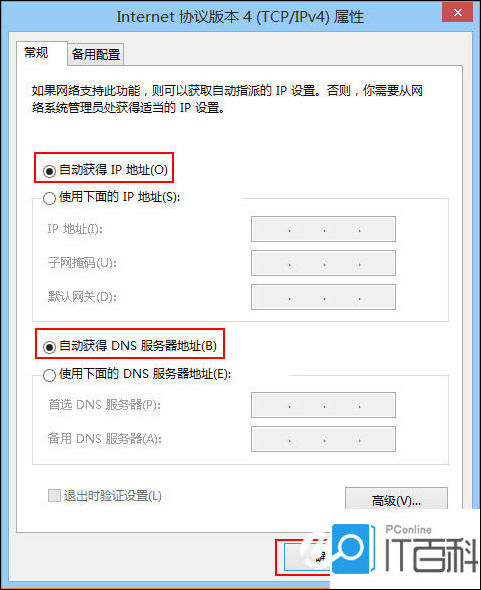The width and height of the screenshot is (481, 590).
Task: Click the last octet of the IP 地址 field
Action: coord(376,229)
